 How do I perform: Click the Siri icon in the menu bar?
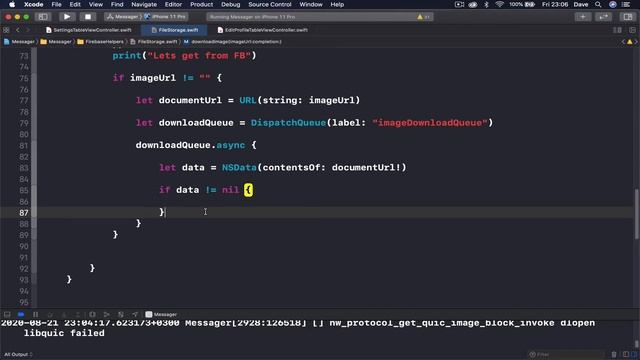pyautogui.click(x=613, y=4)
